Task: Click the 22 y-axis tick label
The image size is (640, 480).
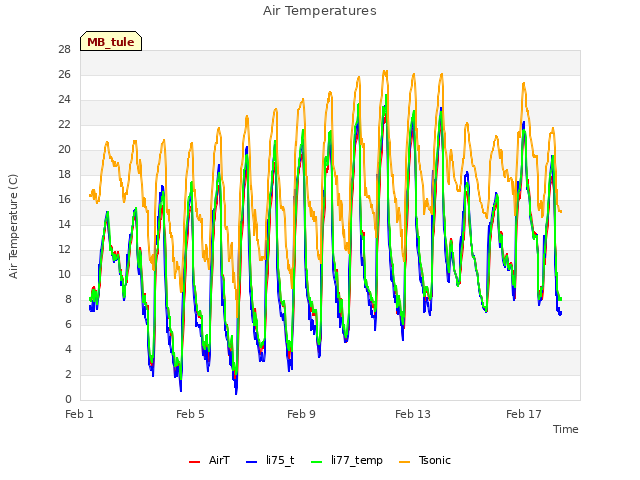Action: (64, 124)
